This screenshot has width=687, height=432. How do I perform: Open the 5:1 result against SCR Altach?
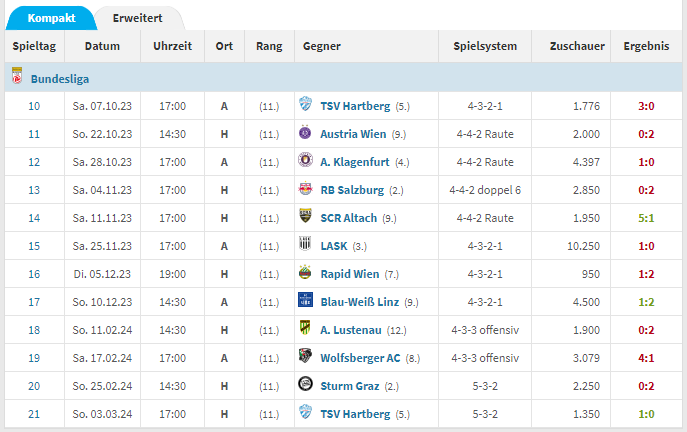coord(647,216)
